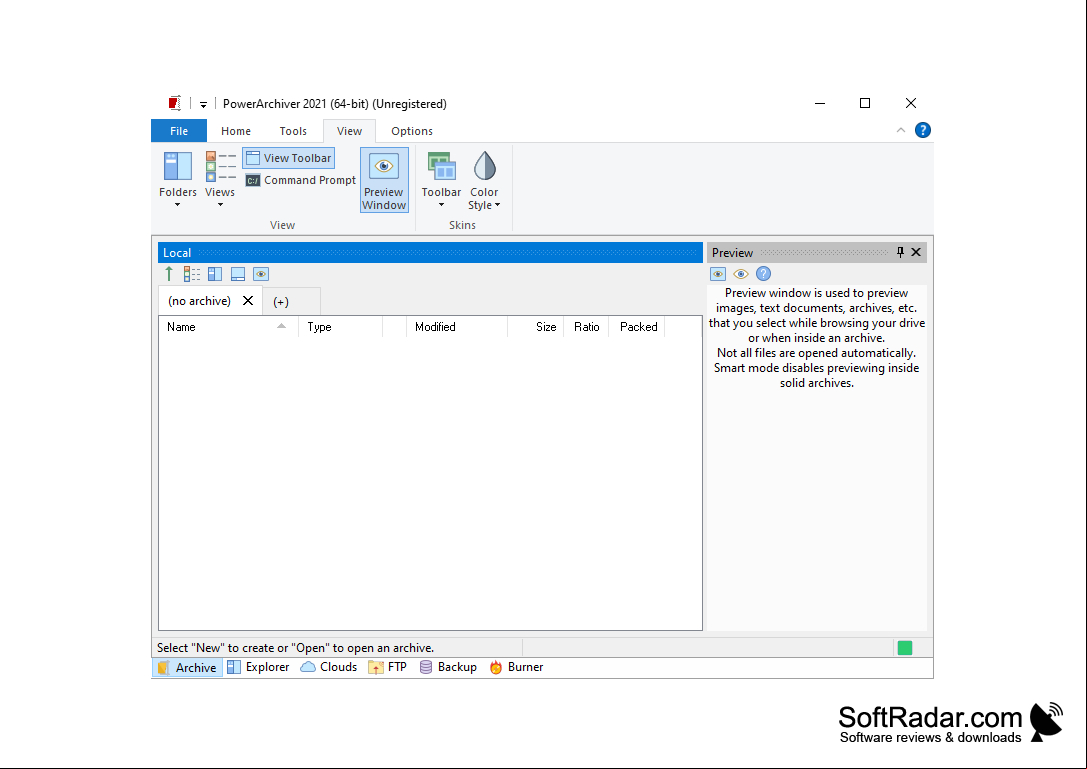Viewport: 1087px width, 769px height.
Task: Expand the Folders dropdown in the ribbon
Action: pos(177,180)
